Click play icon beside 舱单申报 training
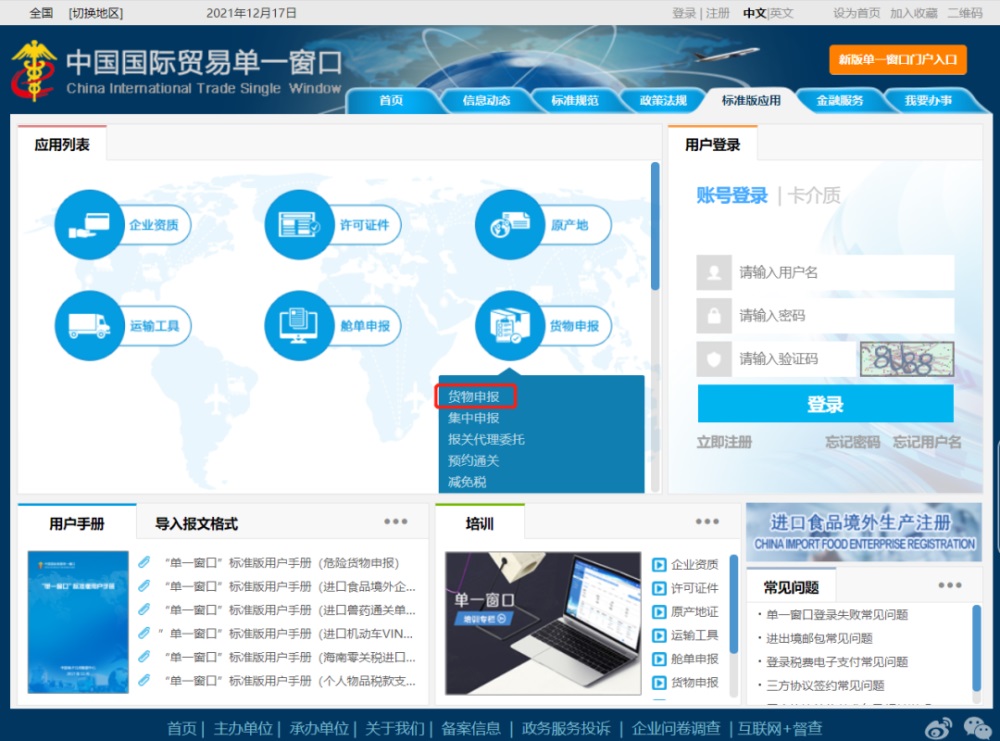Screen dimensions: 1000x741 659,659
